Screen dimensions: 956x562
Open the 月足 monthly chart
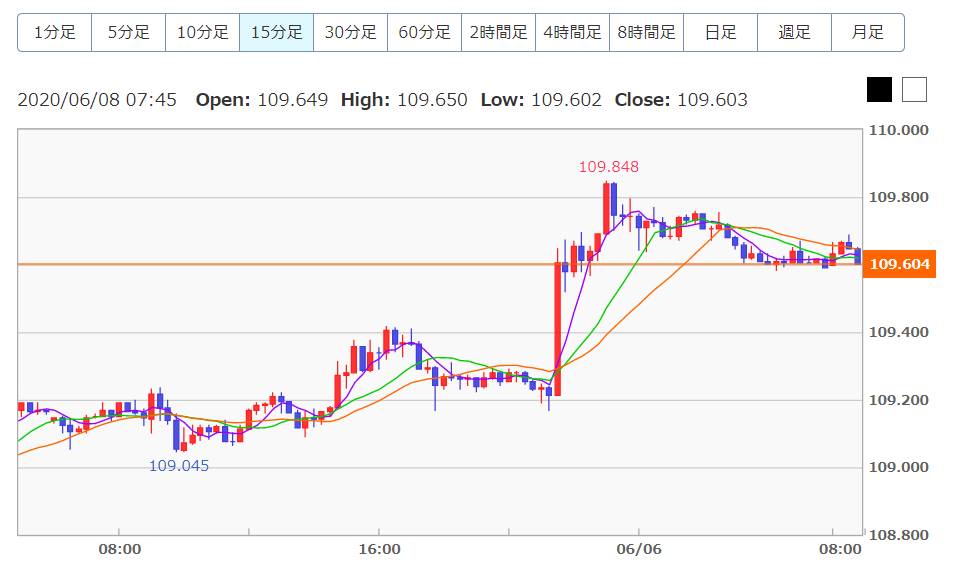point(868,32)
